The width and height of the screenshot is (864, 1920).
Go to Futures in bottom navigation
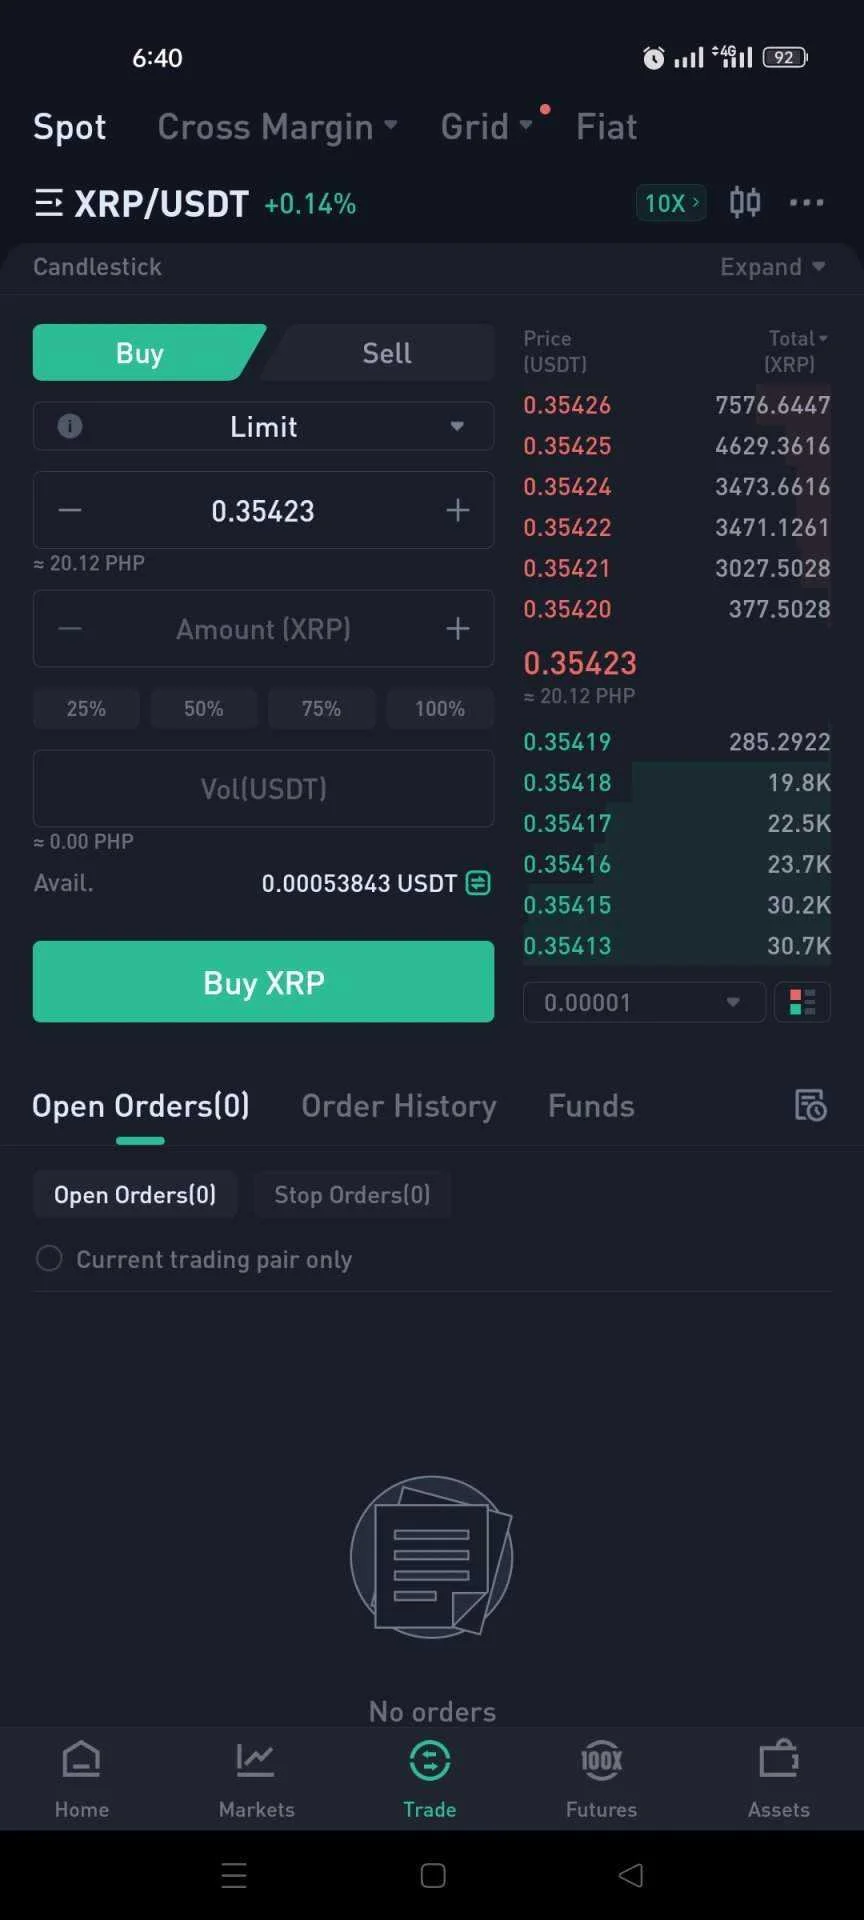point(601,1780)
